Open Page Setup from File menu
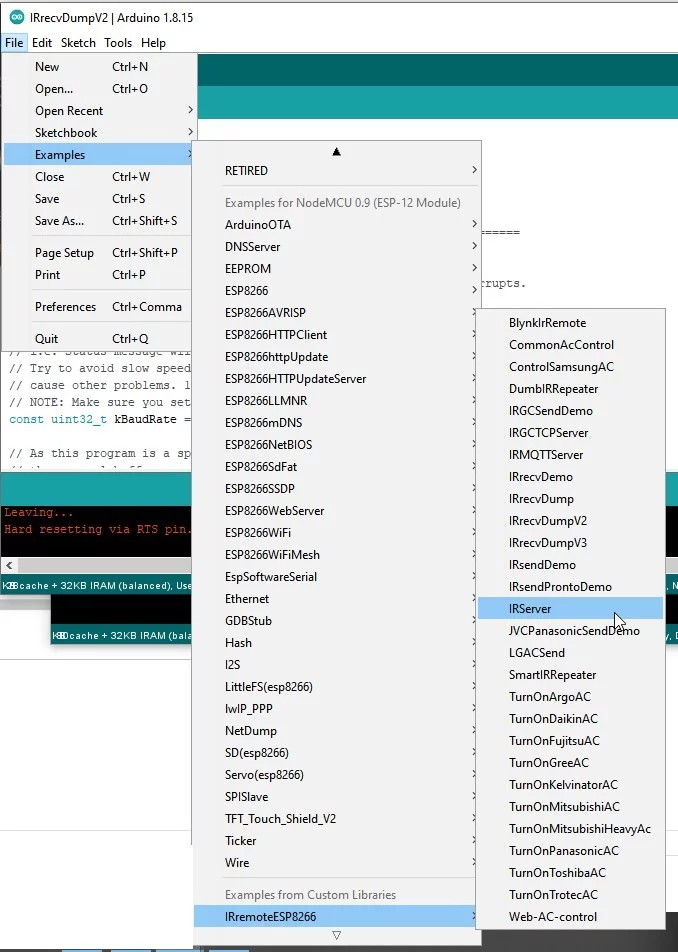This screenshot has width=678, height=952. pos(98,253)
